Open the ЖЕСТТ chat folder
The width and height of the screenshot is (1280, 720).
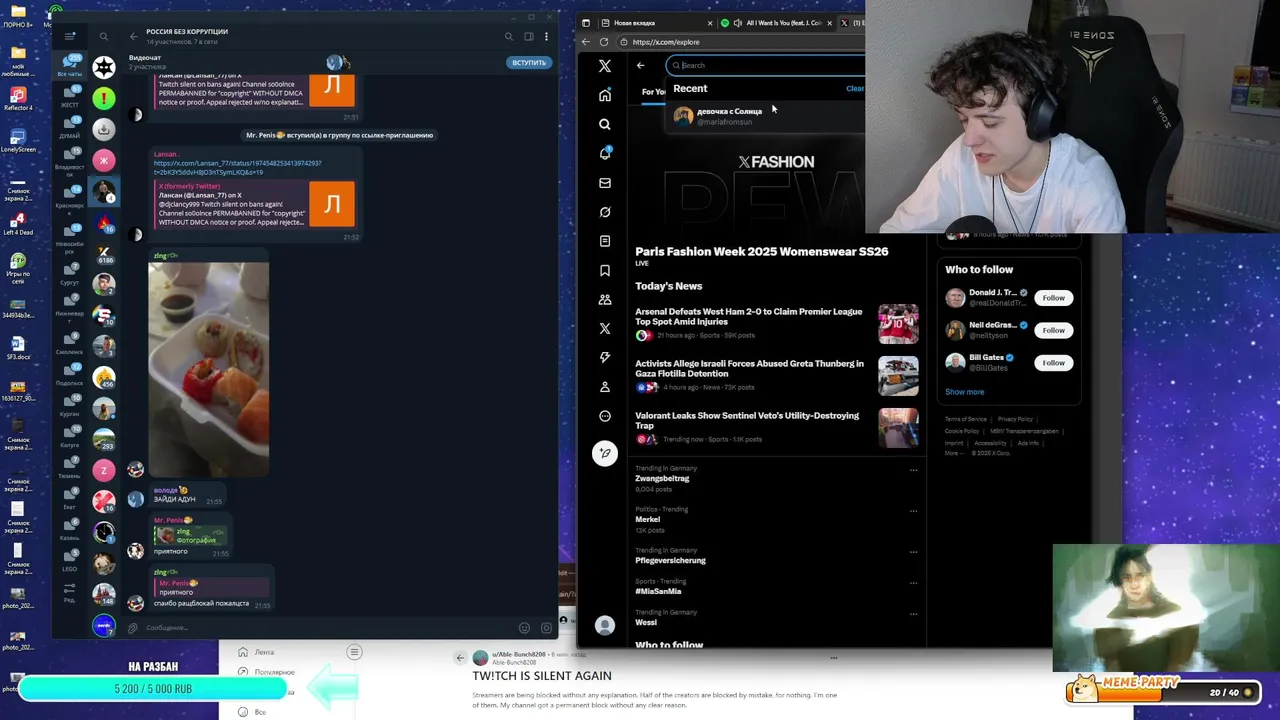point(70,97)
